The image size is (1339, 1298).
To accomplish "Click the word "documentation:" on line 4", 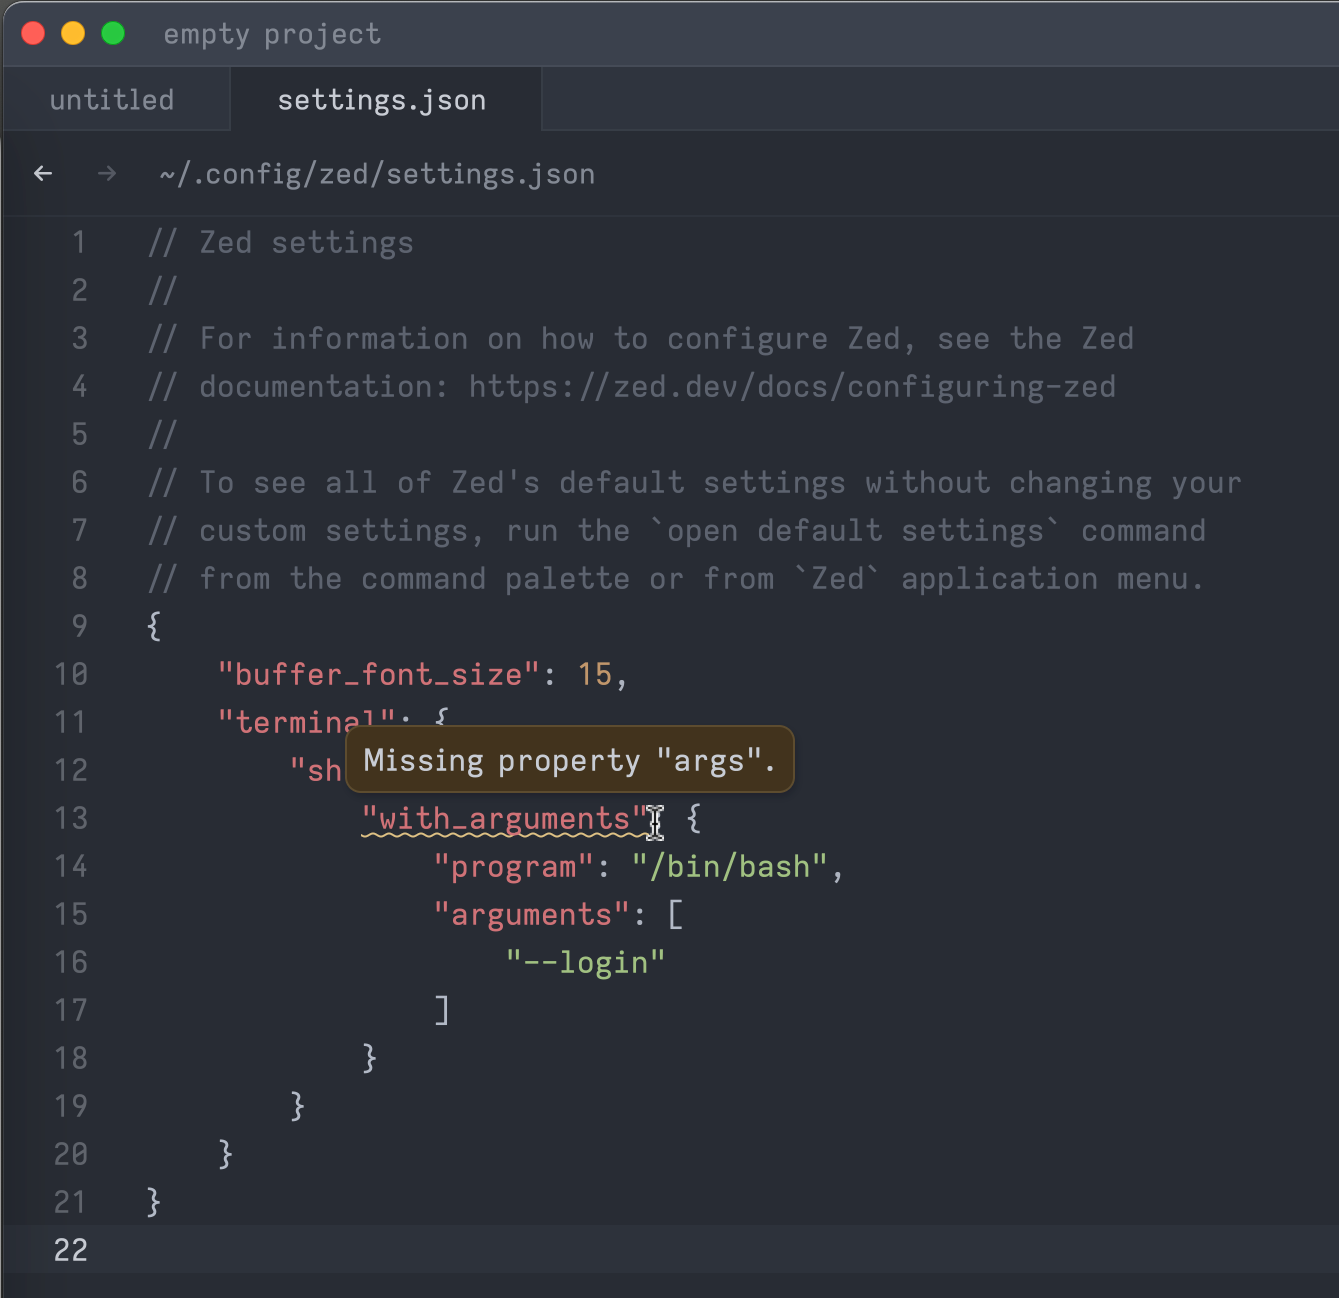I will [325, 387].
